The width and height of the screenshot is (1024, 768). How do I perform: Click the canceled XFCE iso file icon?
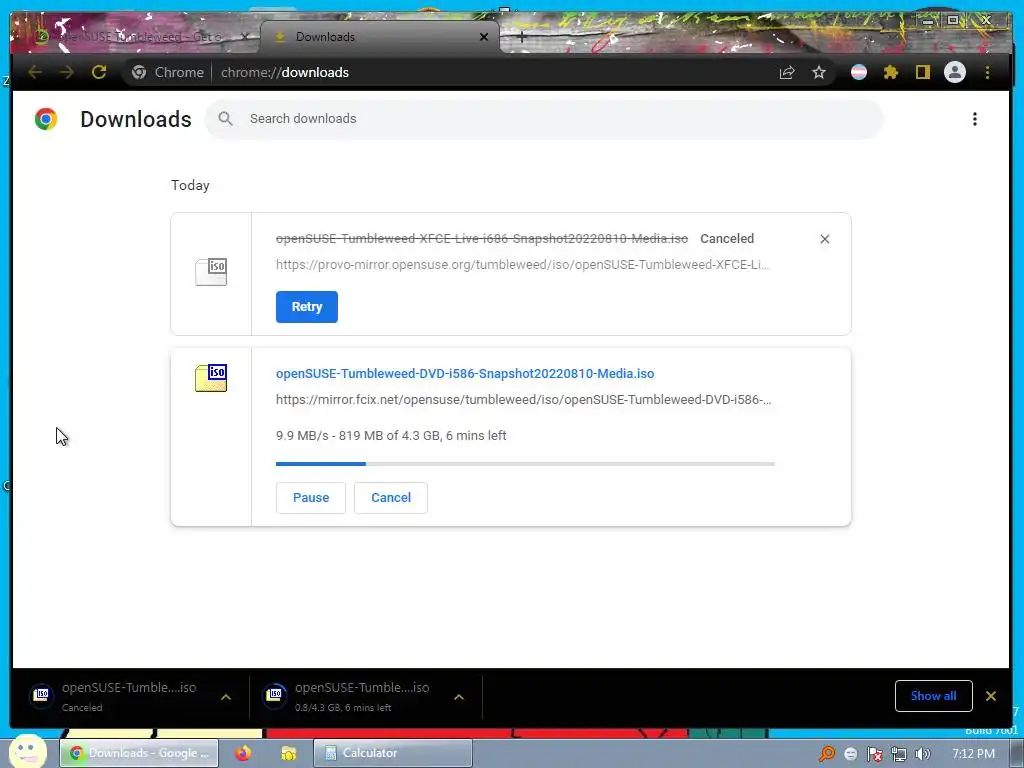[x=211, y=272]
